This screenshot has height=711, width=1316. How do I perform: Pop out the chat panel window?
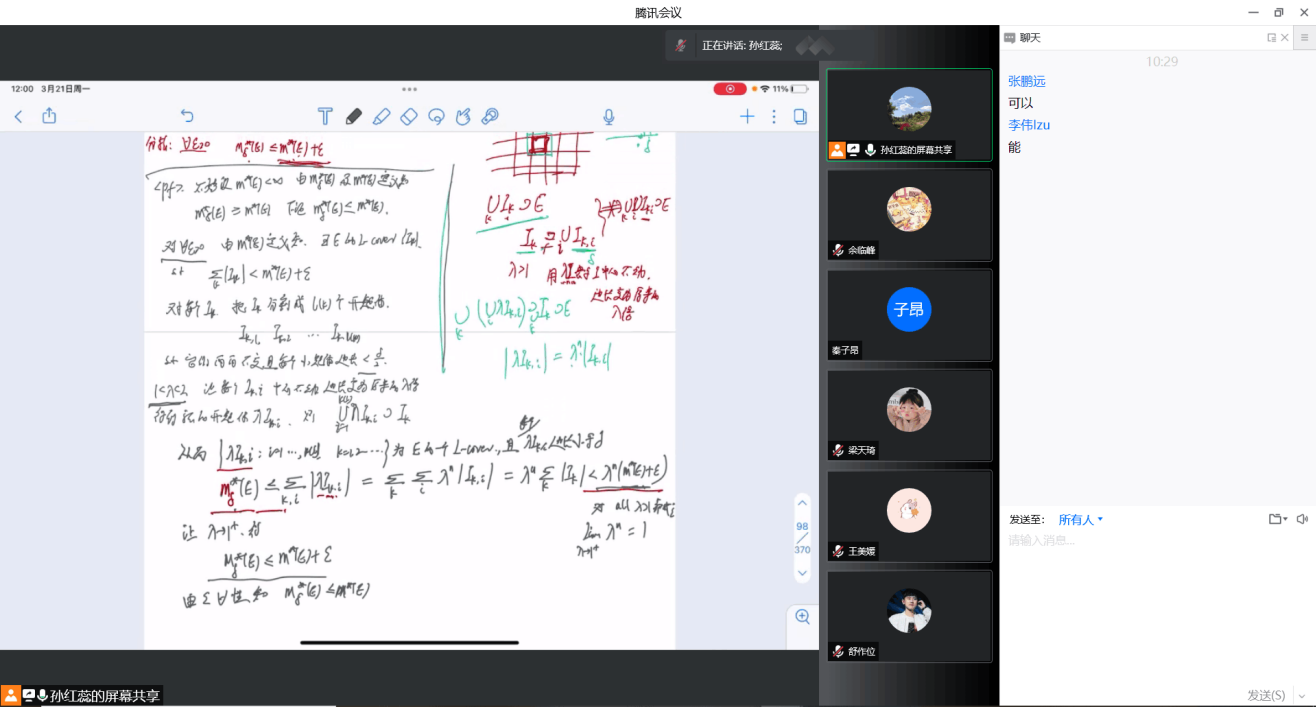(1271, 37)
